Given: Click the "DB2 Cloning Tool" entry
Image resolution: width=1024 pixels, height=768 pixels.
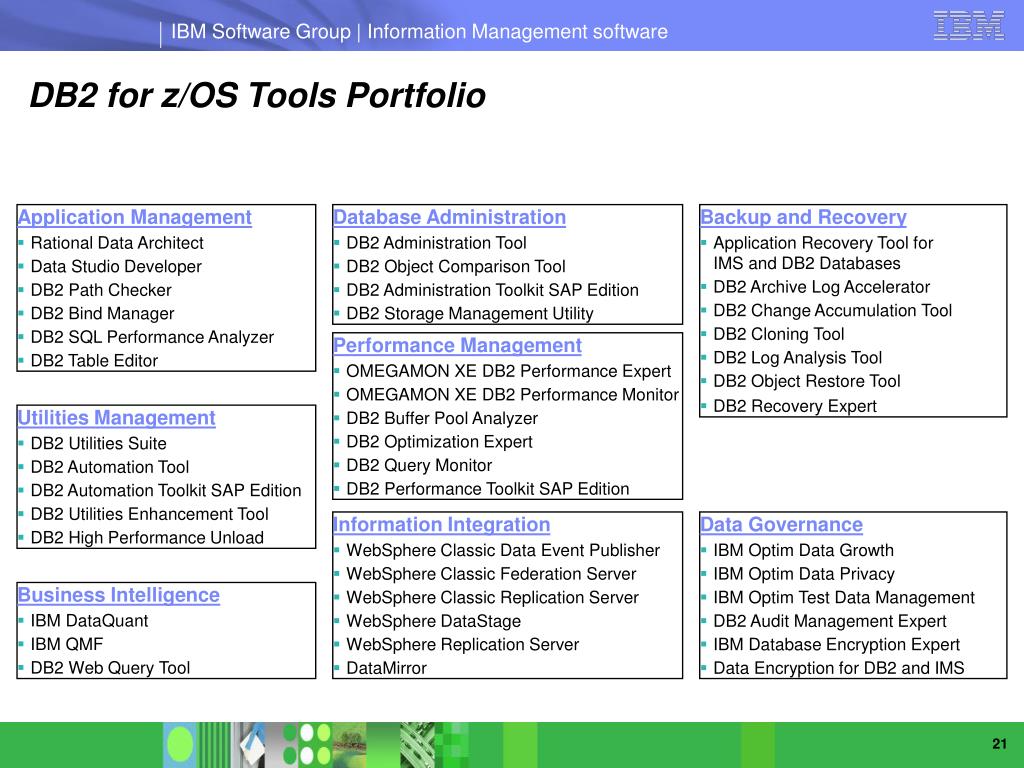Looking at the screenshot, I should (x=778, y=334).
